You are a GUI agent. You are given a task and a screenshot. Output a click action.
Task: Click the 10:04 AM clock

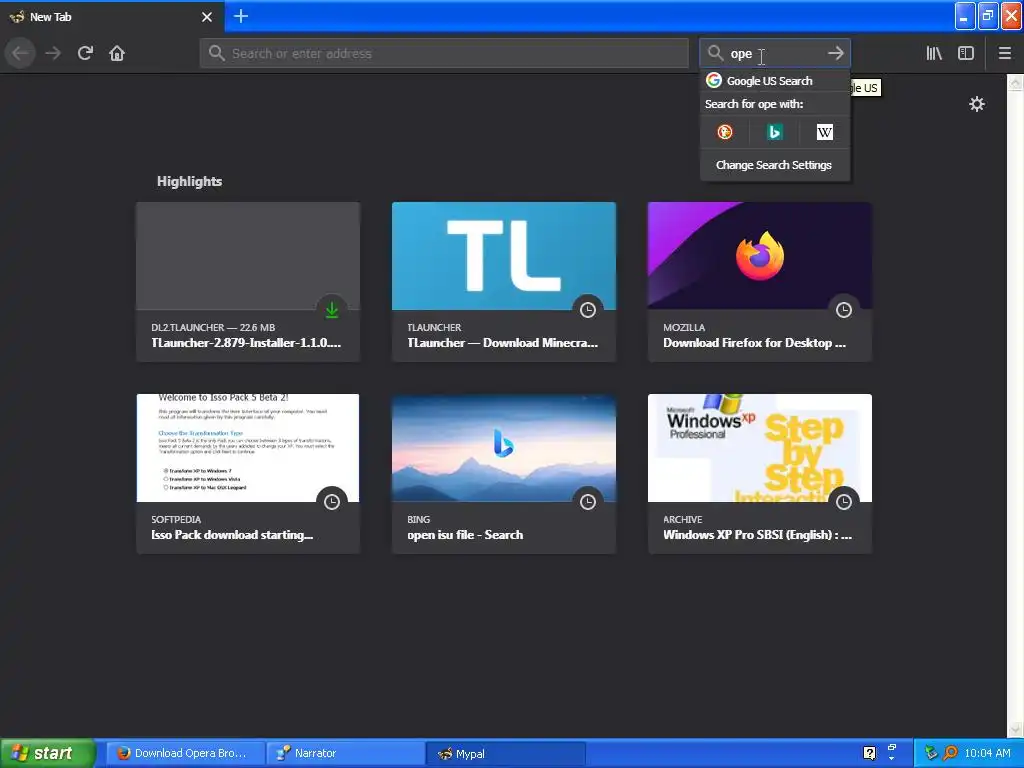(987, 753)
